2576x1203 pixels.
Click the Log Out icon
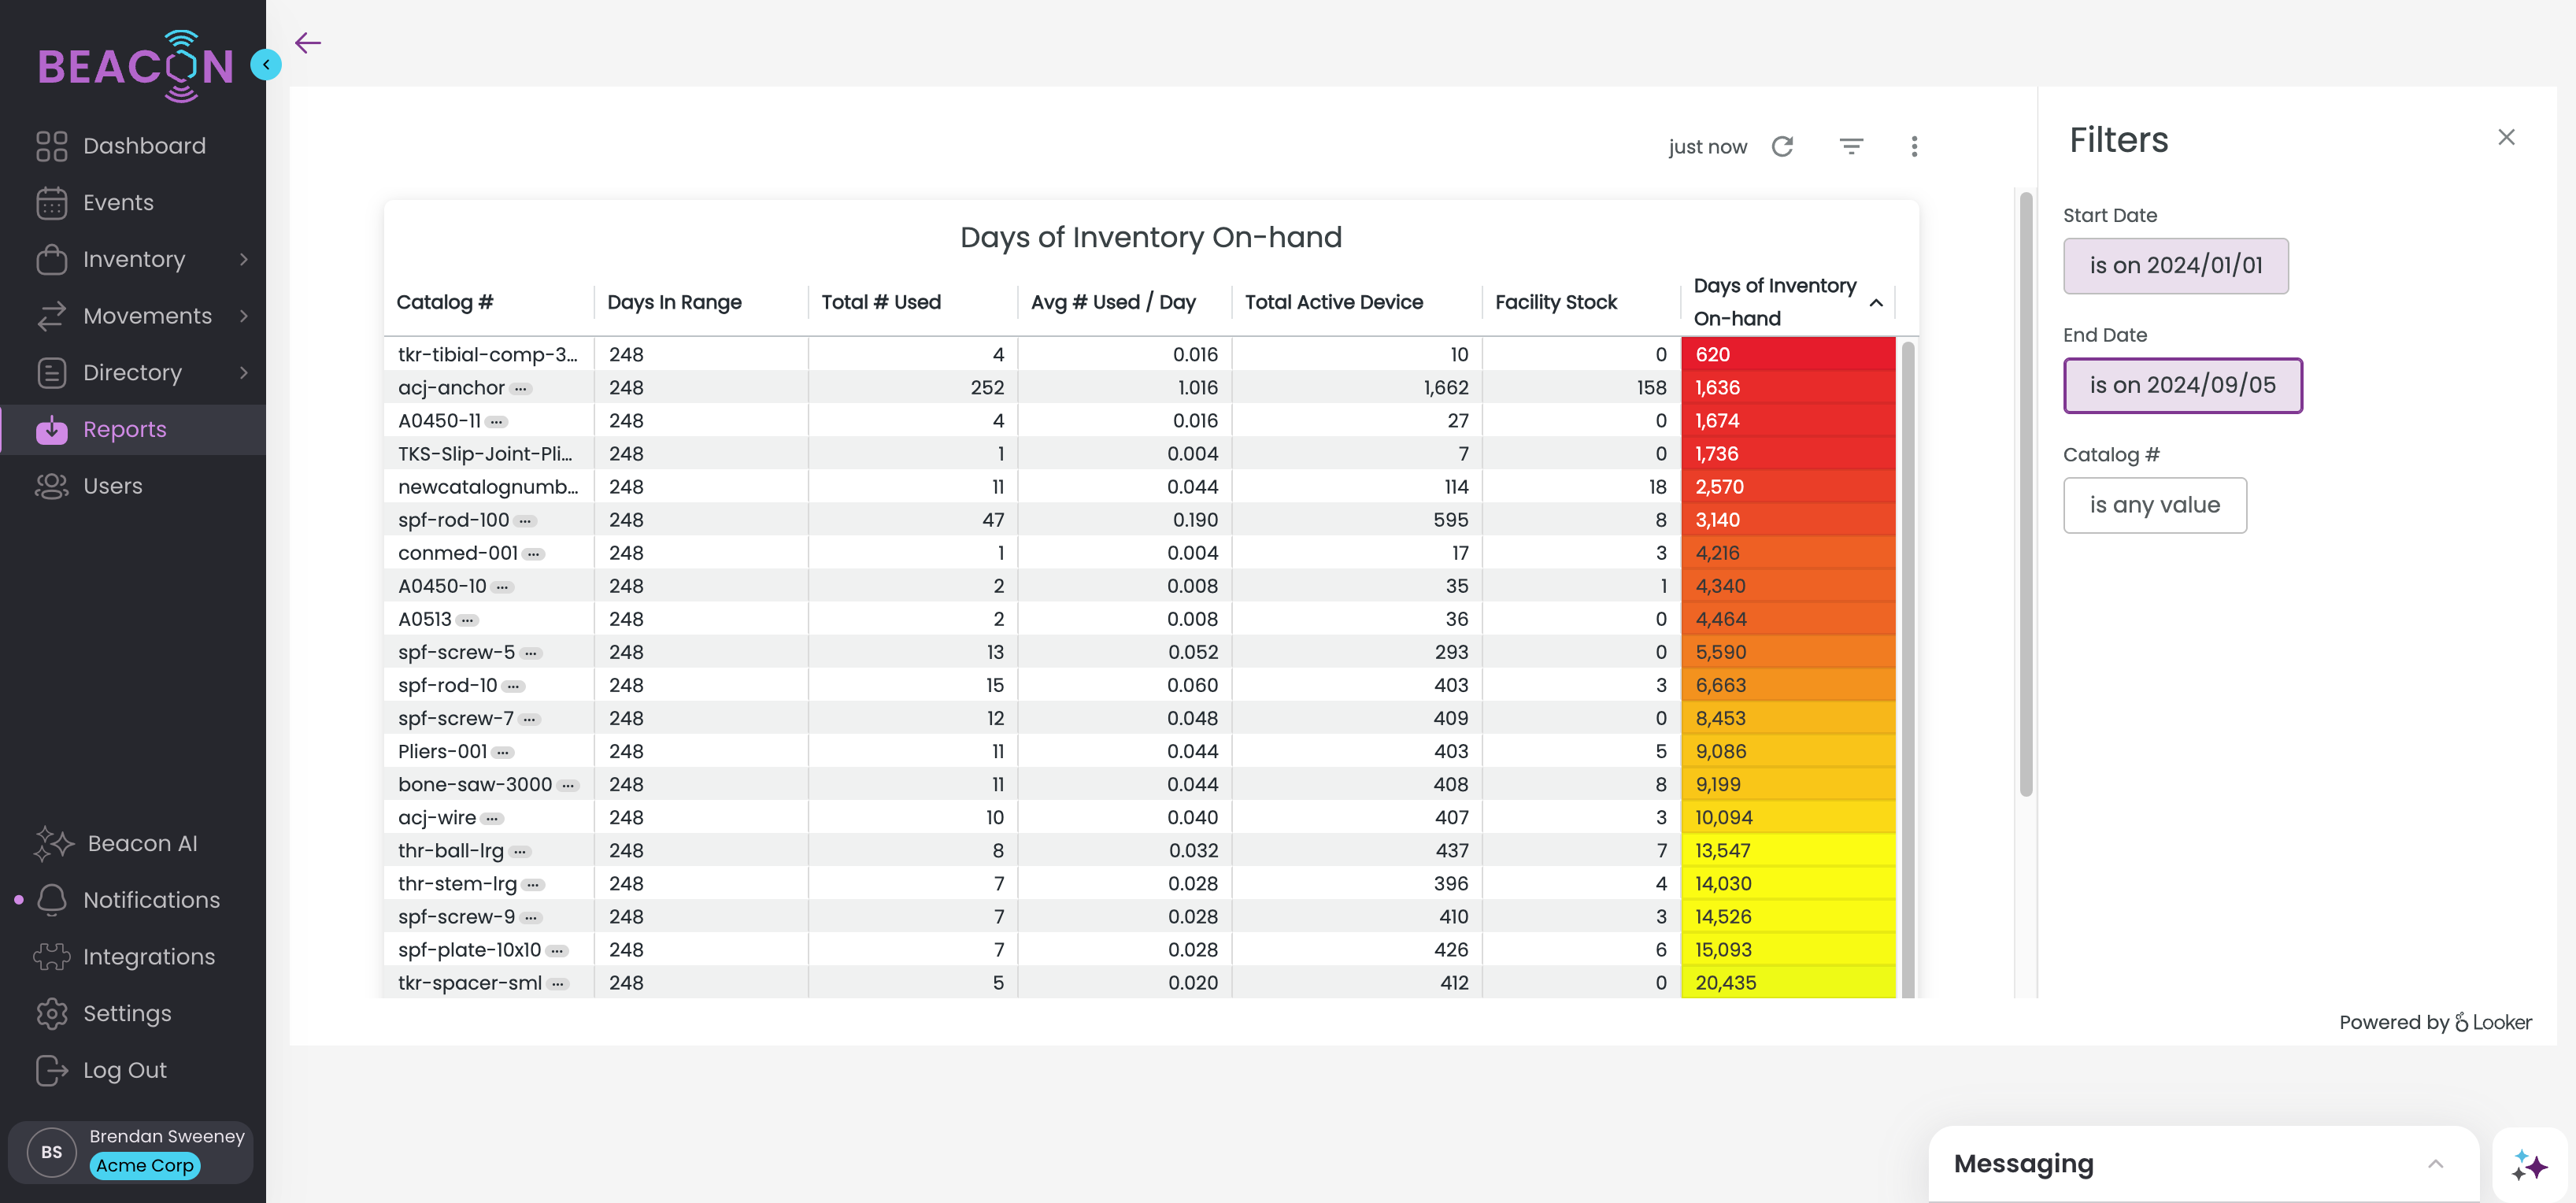click(x=52, y=1070)
